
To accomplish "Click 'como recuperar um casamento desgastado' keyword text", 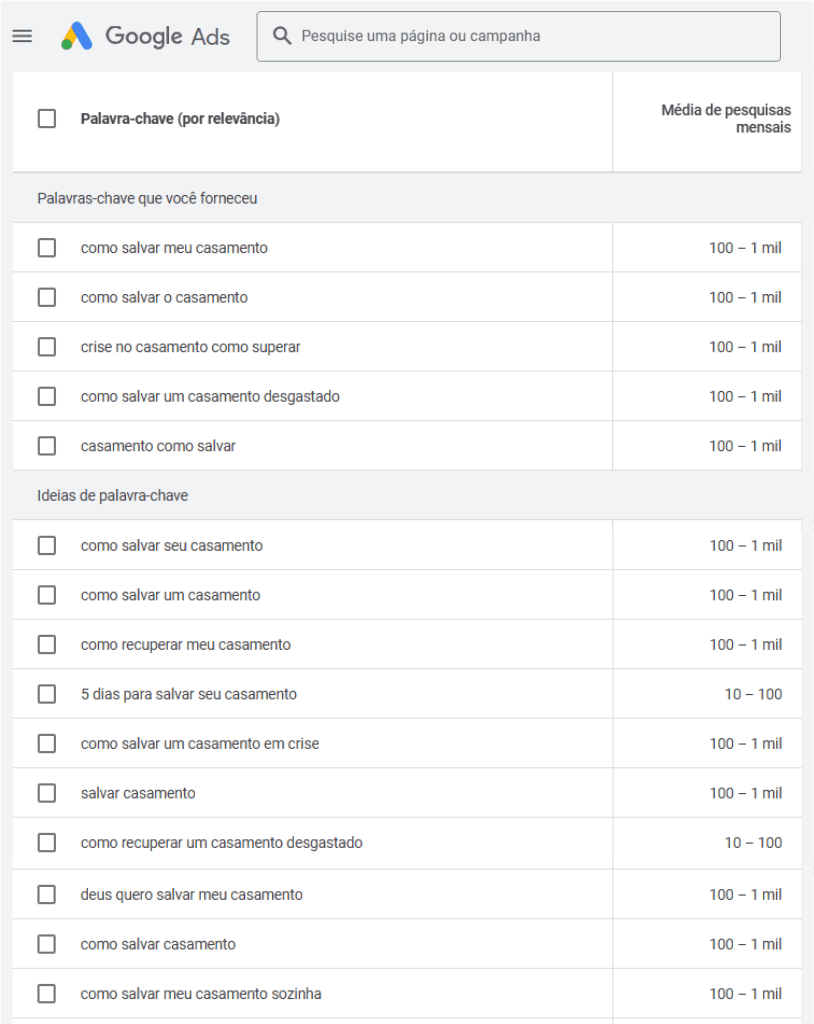I will click(221, 843).
